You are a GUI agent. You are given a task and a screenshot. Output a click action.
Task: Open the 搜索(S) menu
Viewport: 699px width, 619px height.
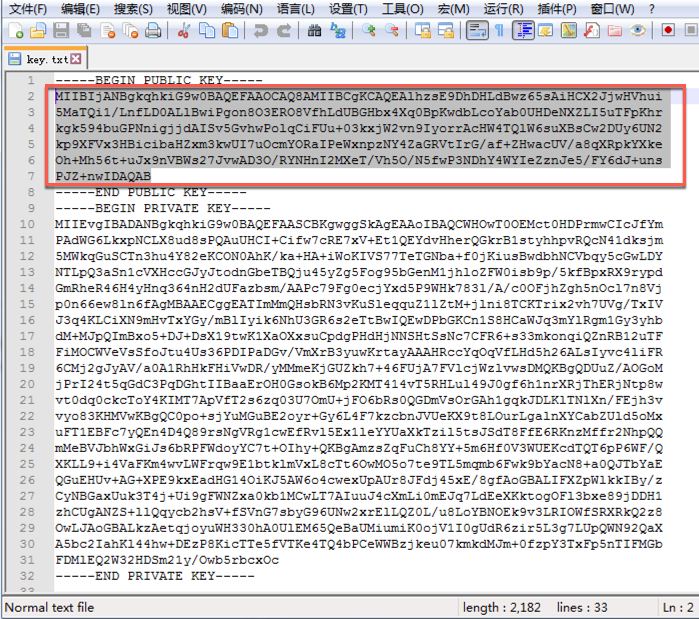click(133, 8)
